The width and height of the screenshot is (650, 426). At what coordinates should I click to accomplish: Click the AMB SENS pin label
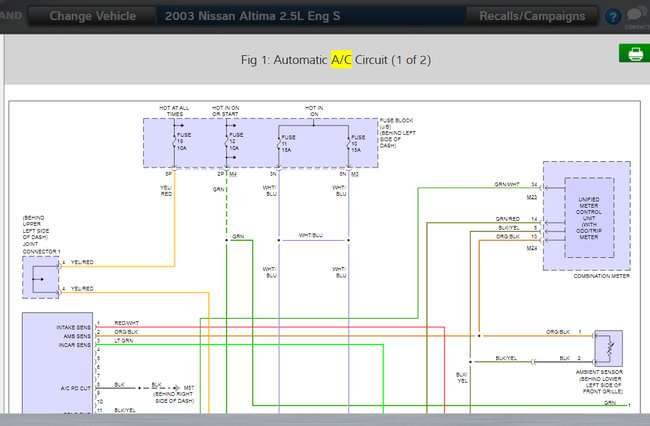77,336
